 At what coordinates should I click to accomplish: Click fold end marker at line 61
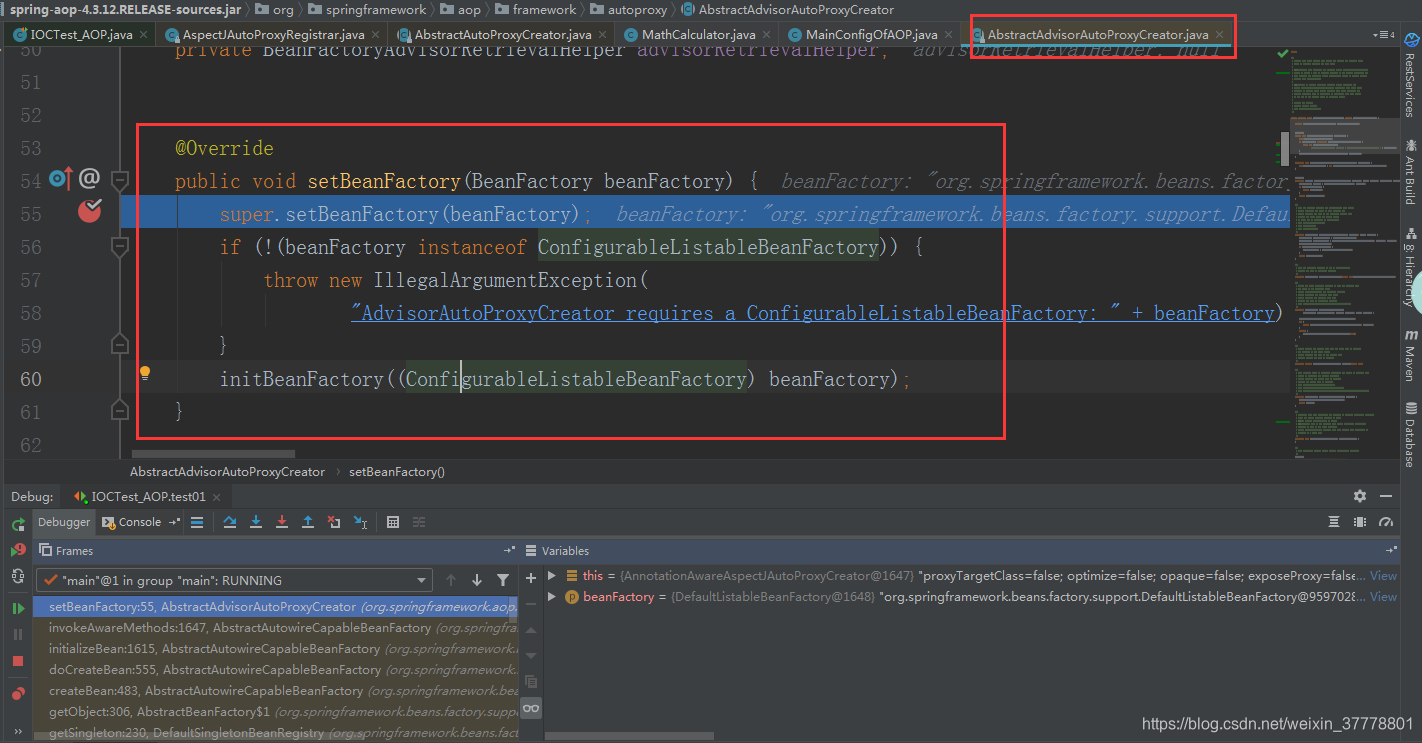tap(120, 410)
